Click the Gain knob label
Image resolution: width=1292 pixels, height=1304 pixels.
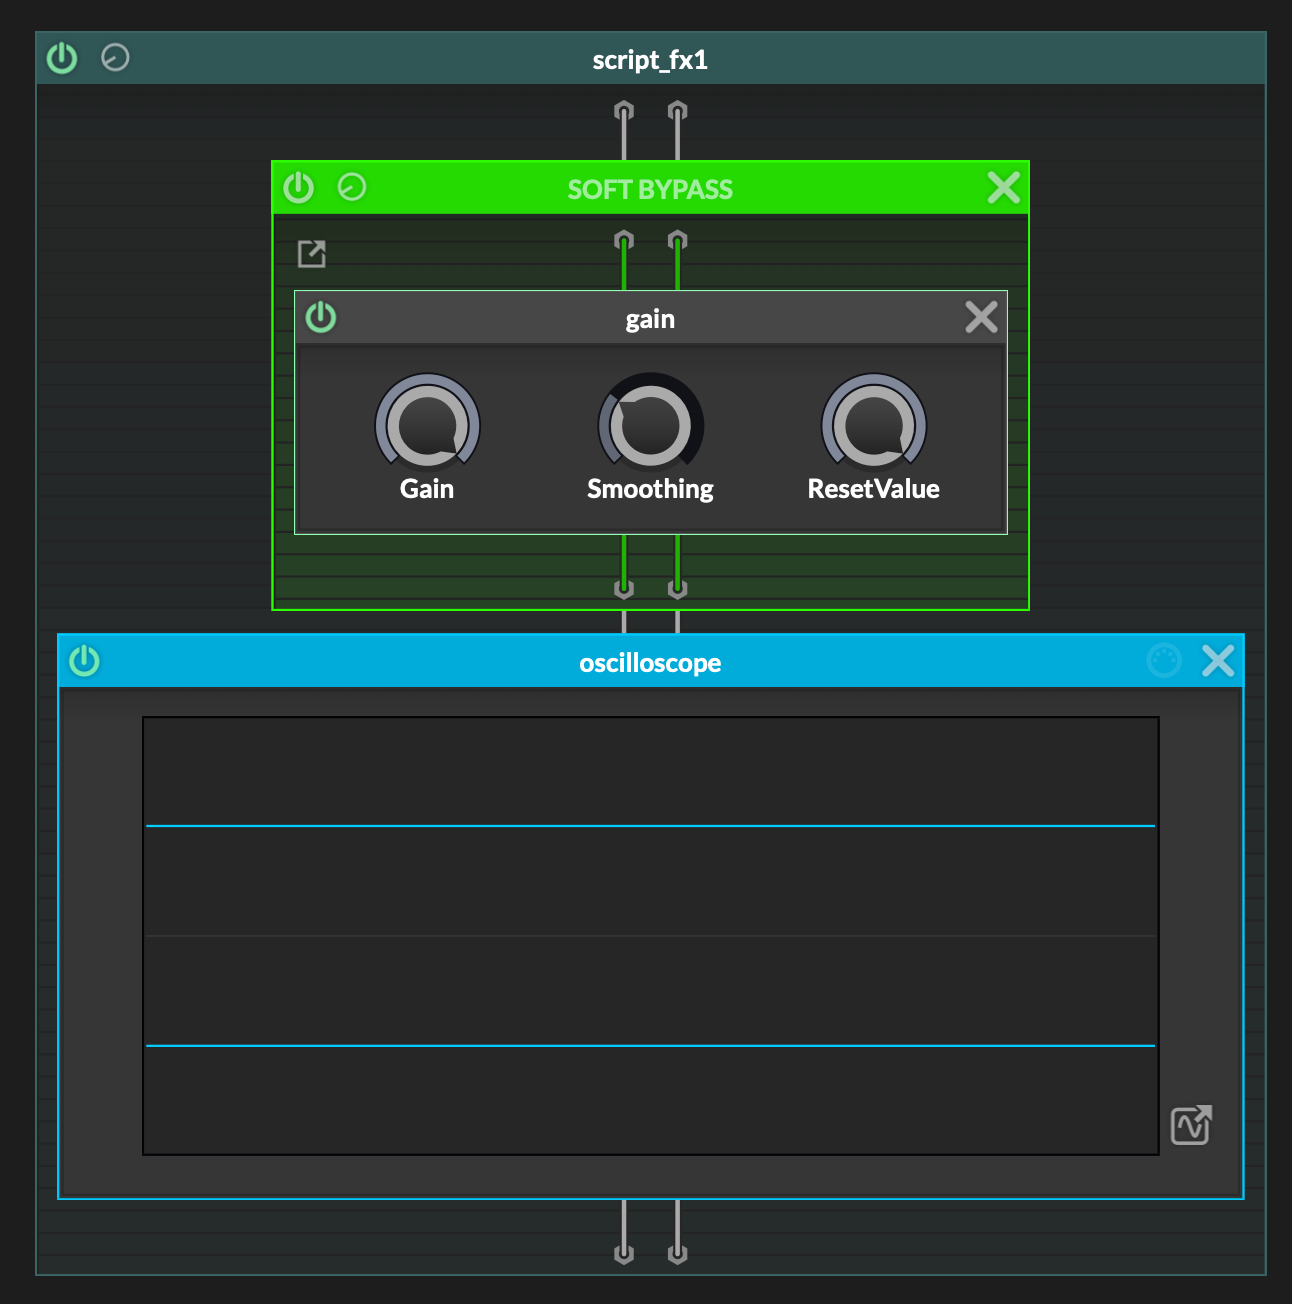click(x=427, y=489)
